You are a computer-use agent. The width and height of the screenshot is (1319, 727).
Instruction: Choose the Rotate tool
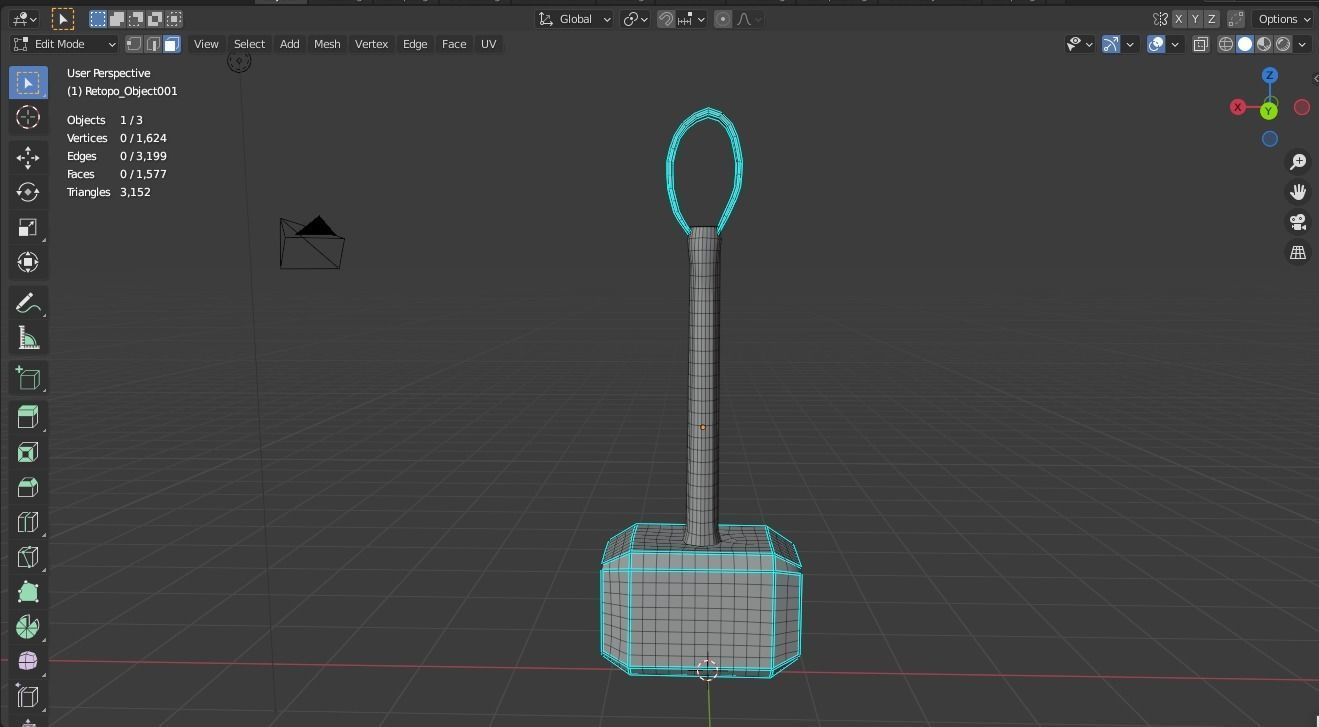point(28,192)
